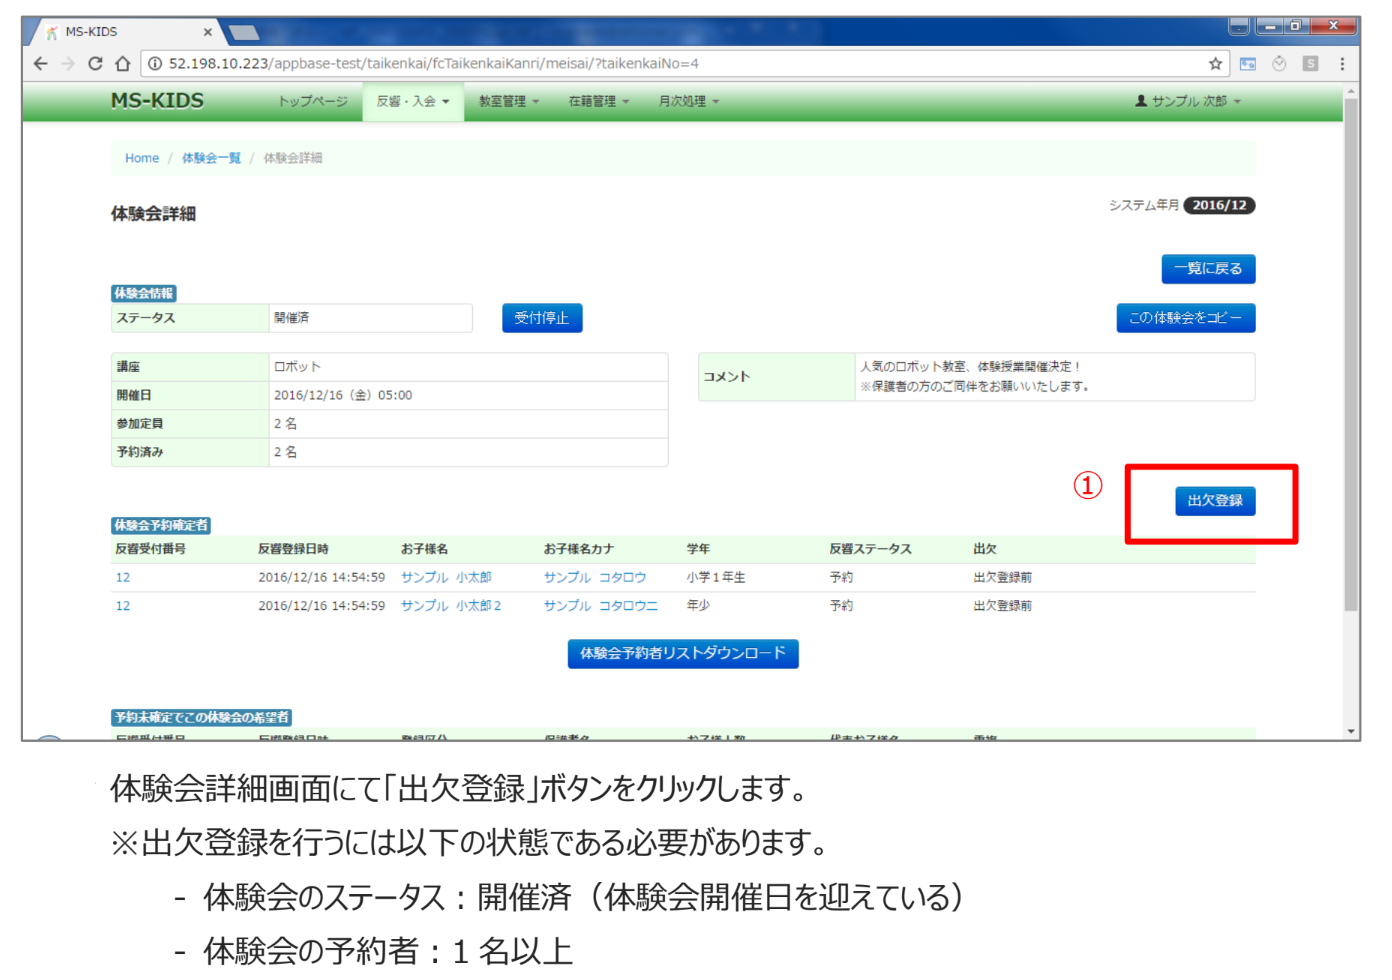Open the 教室管理 dropdown menu
This screenshot has width=1392, height=980.
[x=508, y=102]
